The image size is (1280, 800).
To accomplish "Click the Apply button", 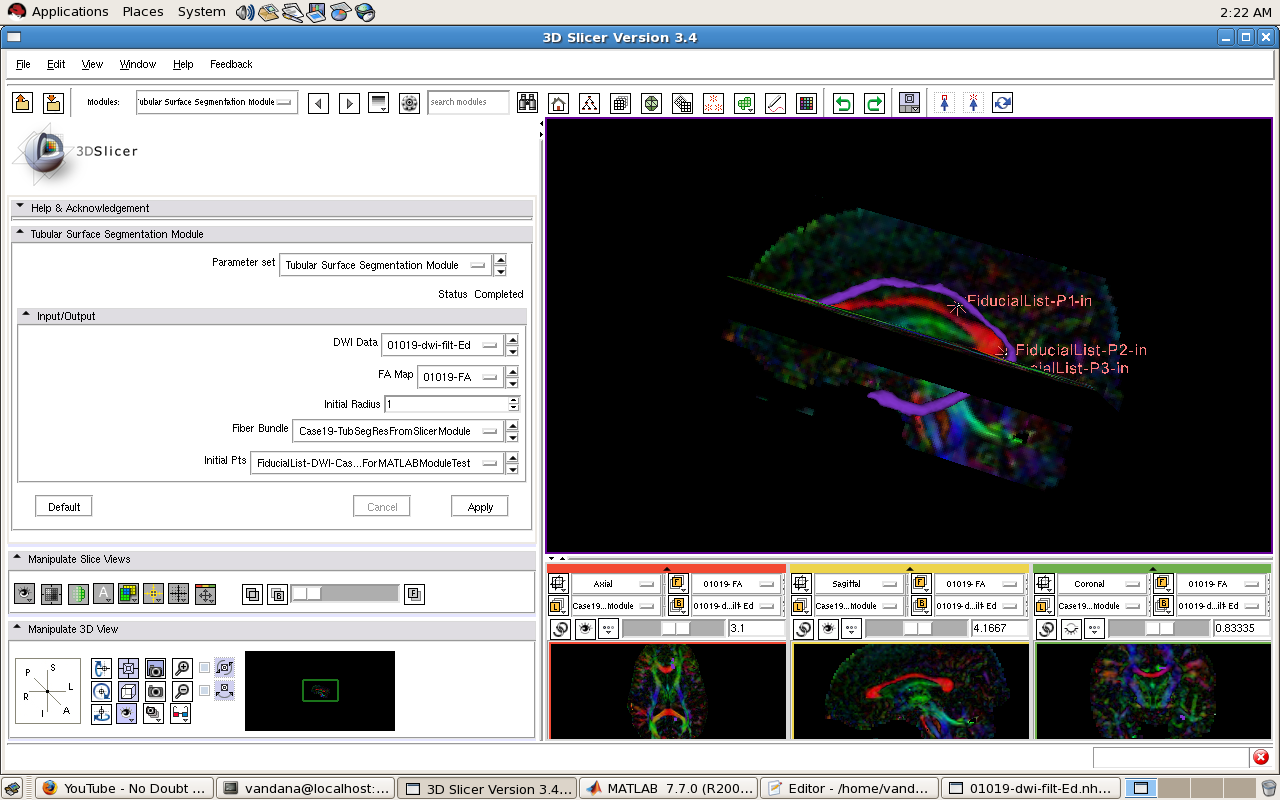I will [480, 507].
